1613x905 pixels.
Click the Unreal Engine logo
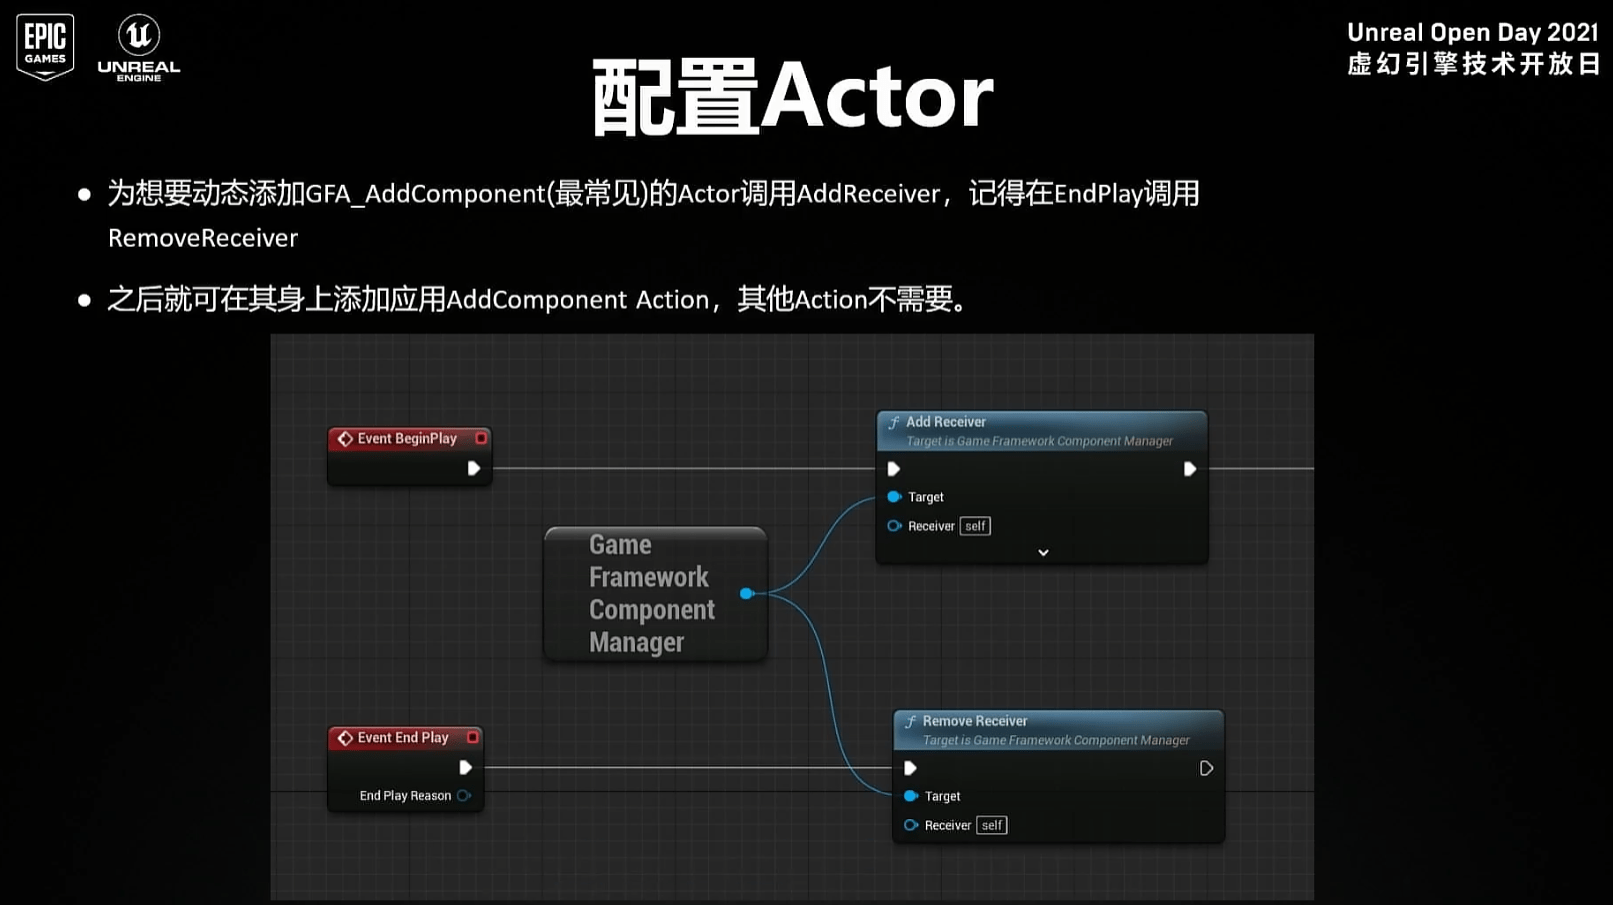tap(139, 47)
